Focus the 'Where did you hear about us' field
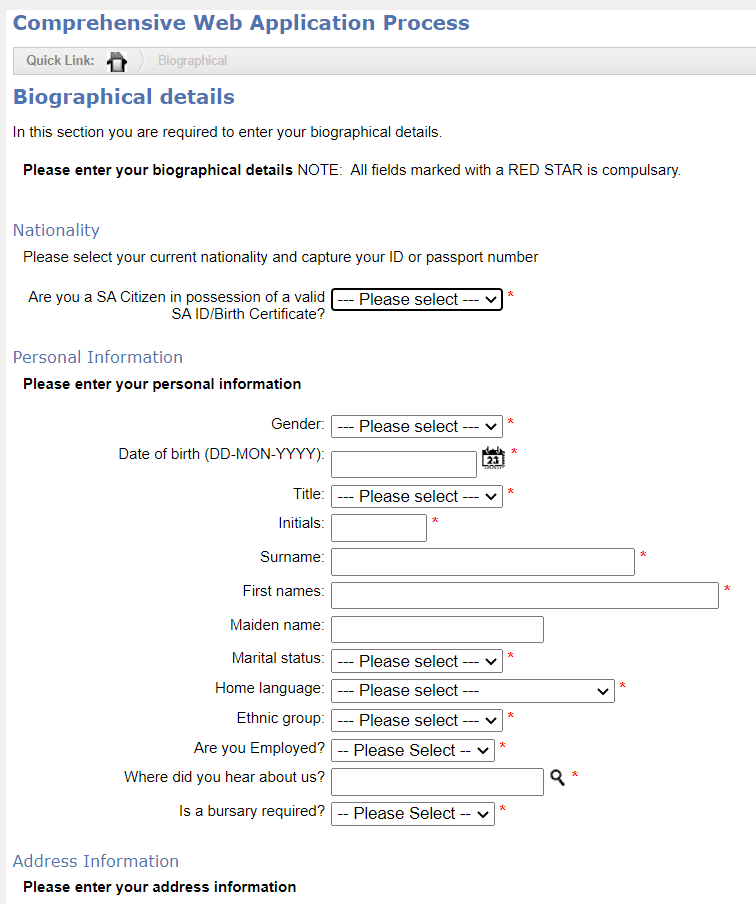Image resolution: width=756 pixels, height=904 pixels. [436, 781]
